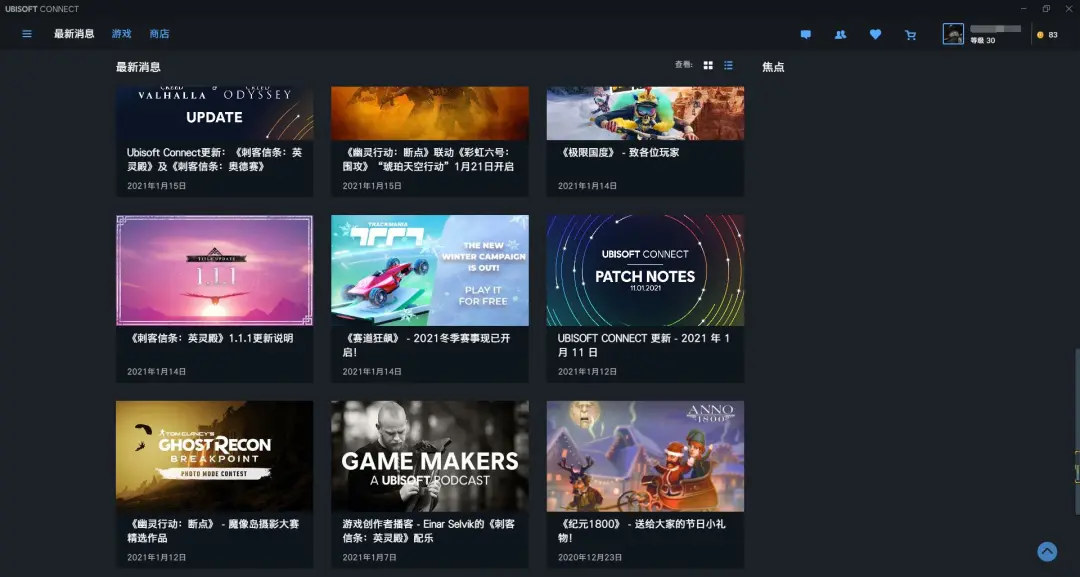Image resolution: width=1080 pixels, height=577 pixels.
Task: Open the friends list icon
Action: tap(841, 34)
